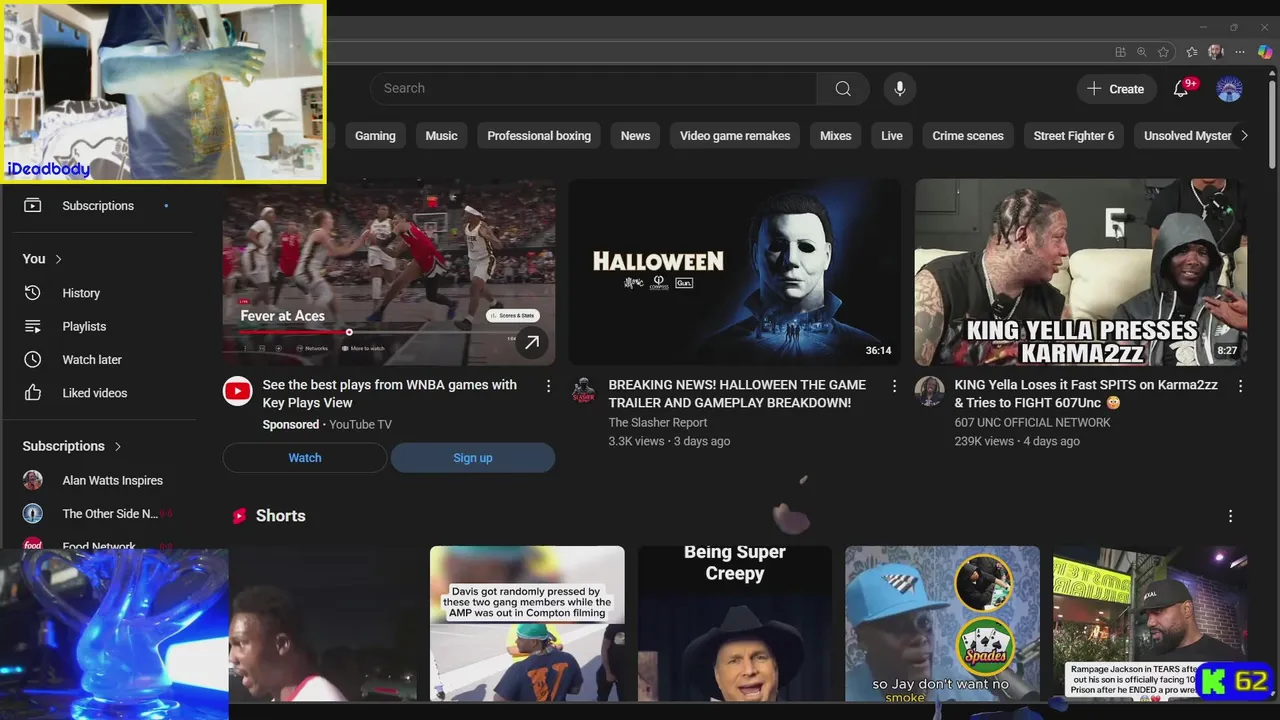The width and height of the screenshot is (1280, 720).
Task: Open options for King Yella video
Action: [x=1240, y=386]
